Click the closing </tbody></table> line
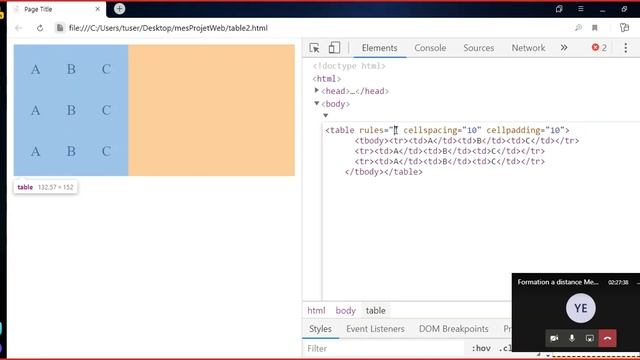This screenshot has width=640, height=360. pos(384,172)
